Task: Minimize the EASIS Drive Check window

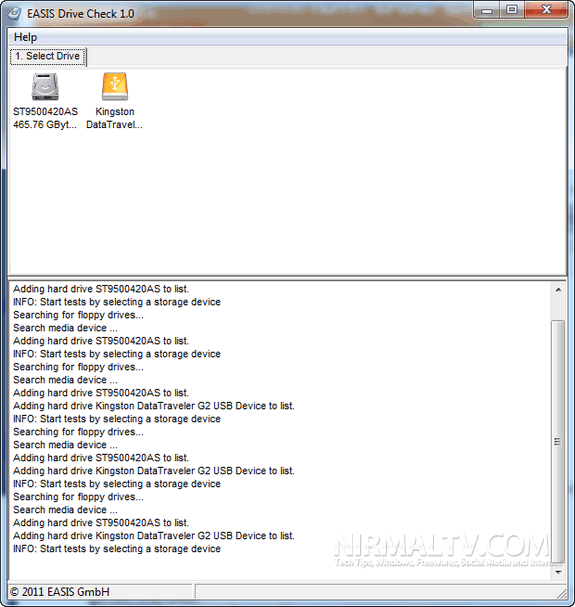Action: (x=487, y=10)
